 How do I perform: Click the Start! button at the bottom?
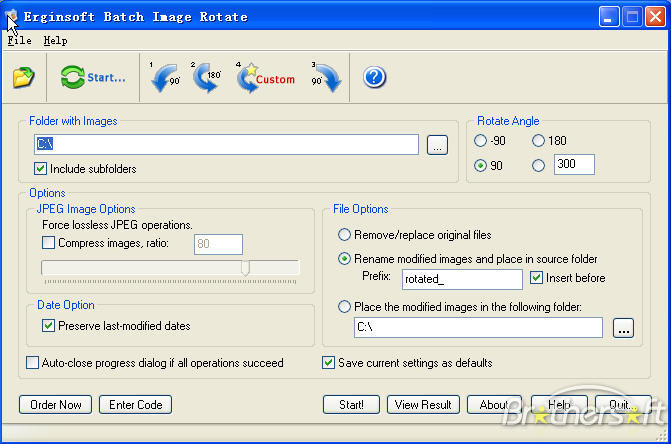coord(351,405)
